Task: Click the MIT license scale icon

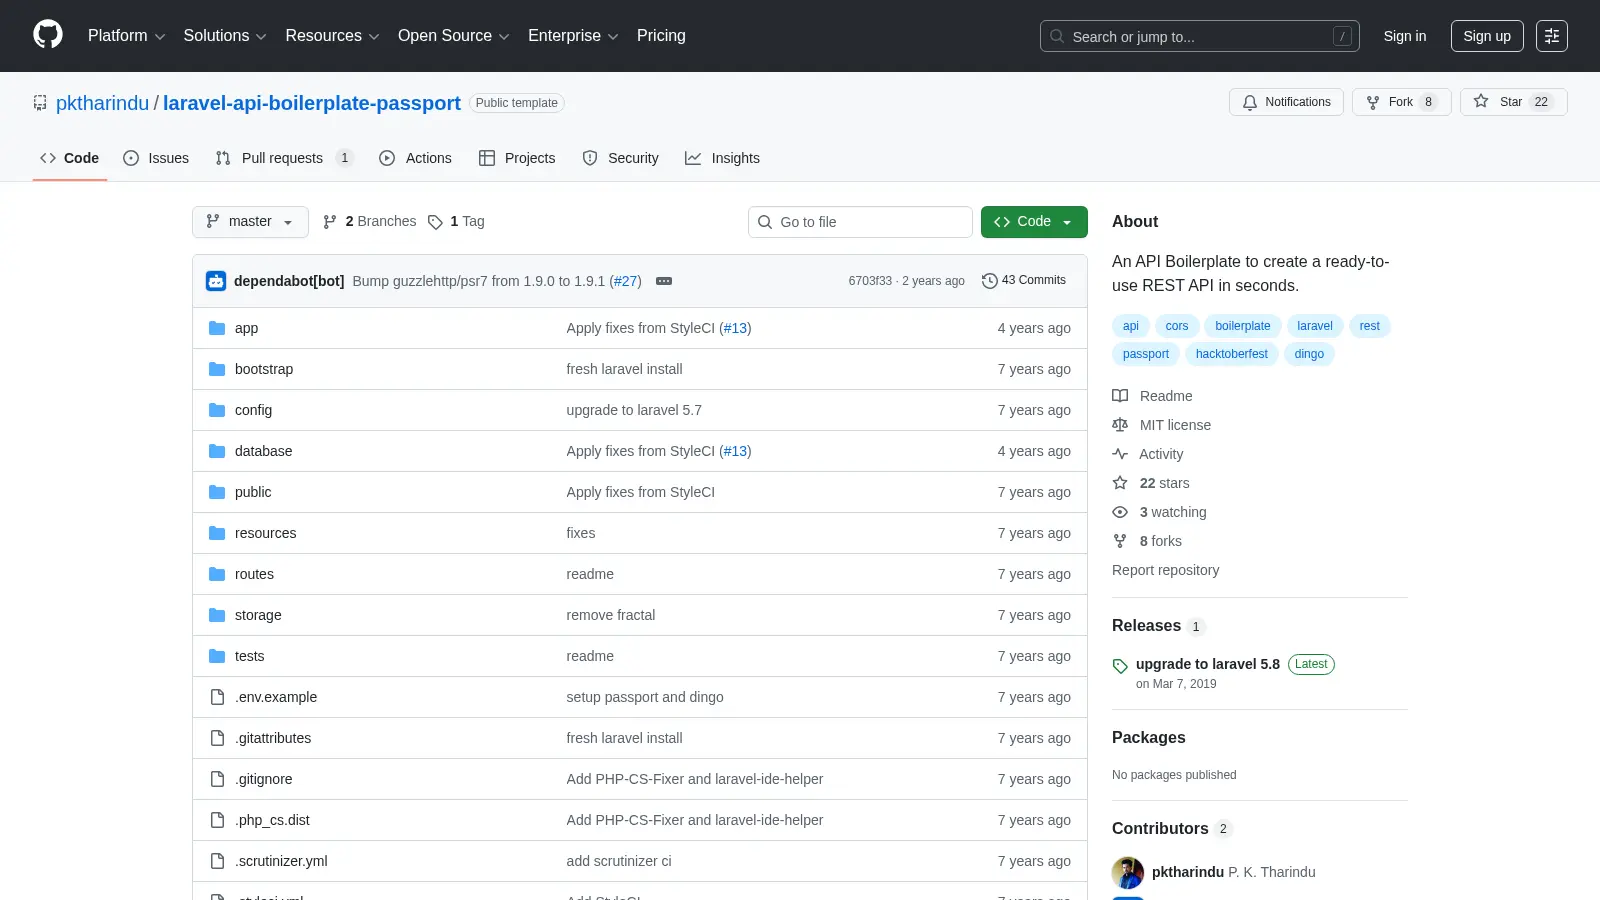Action: coord(1120,425)
